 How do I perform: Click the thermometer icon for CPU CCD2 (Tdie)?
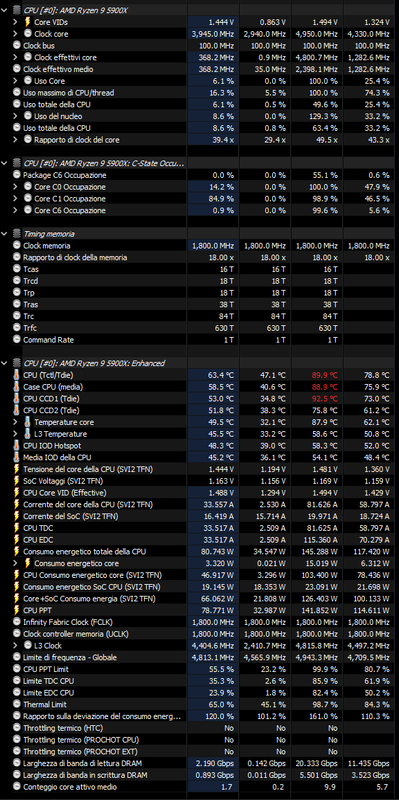(x=17, y=410)
